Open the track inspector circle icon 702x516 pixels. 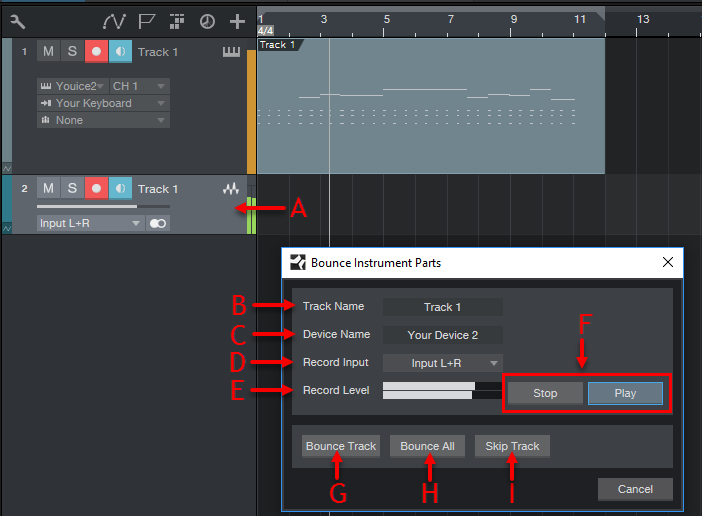click(207, 21)
